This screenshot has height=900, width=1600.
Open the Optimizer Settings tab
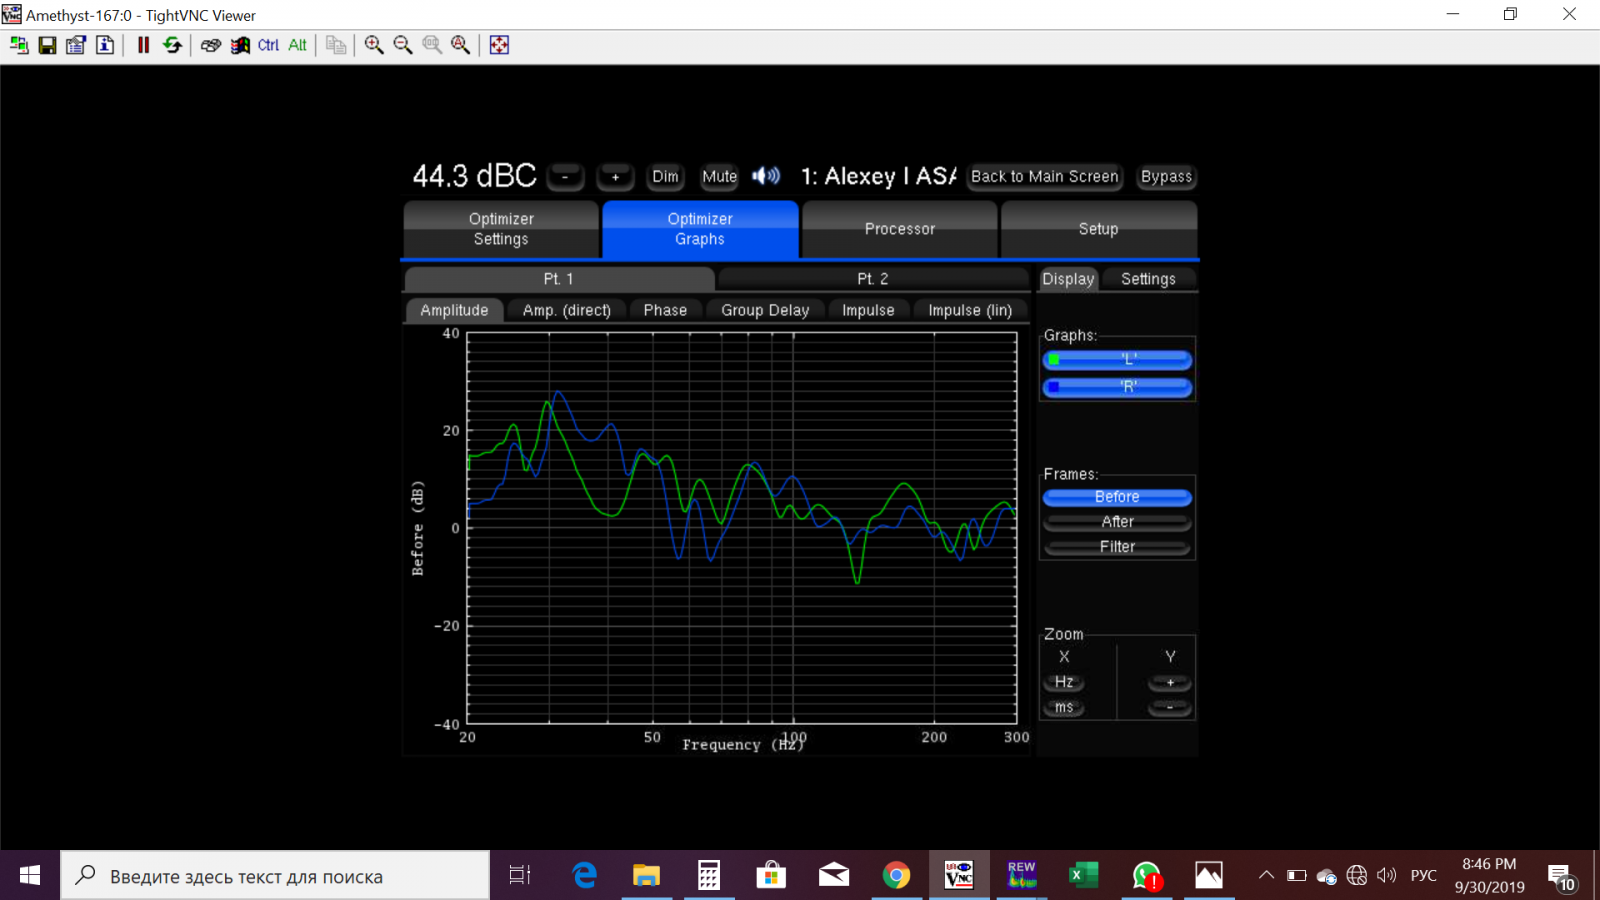501,229
